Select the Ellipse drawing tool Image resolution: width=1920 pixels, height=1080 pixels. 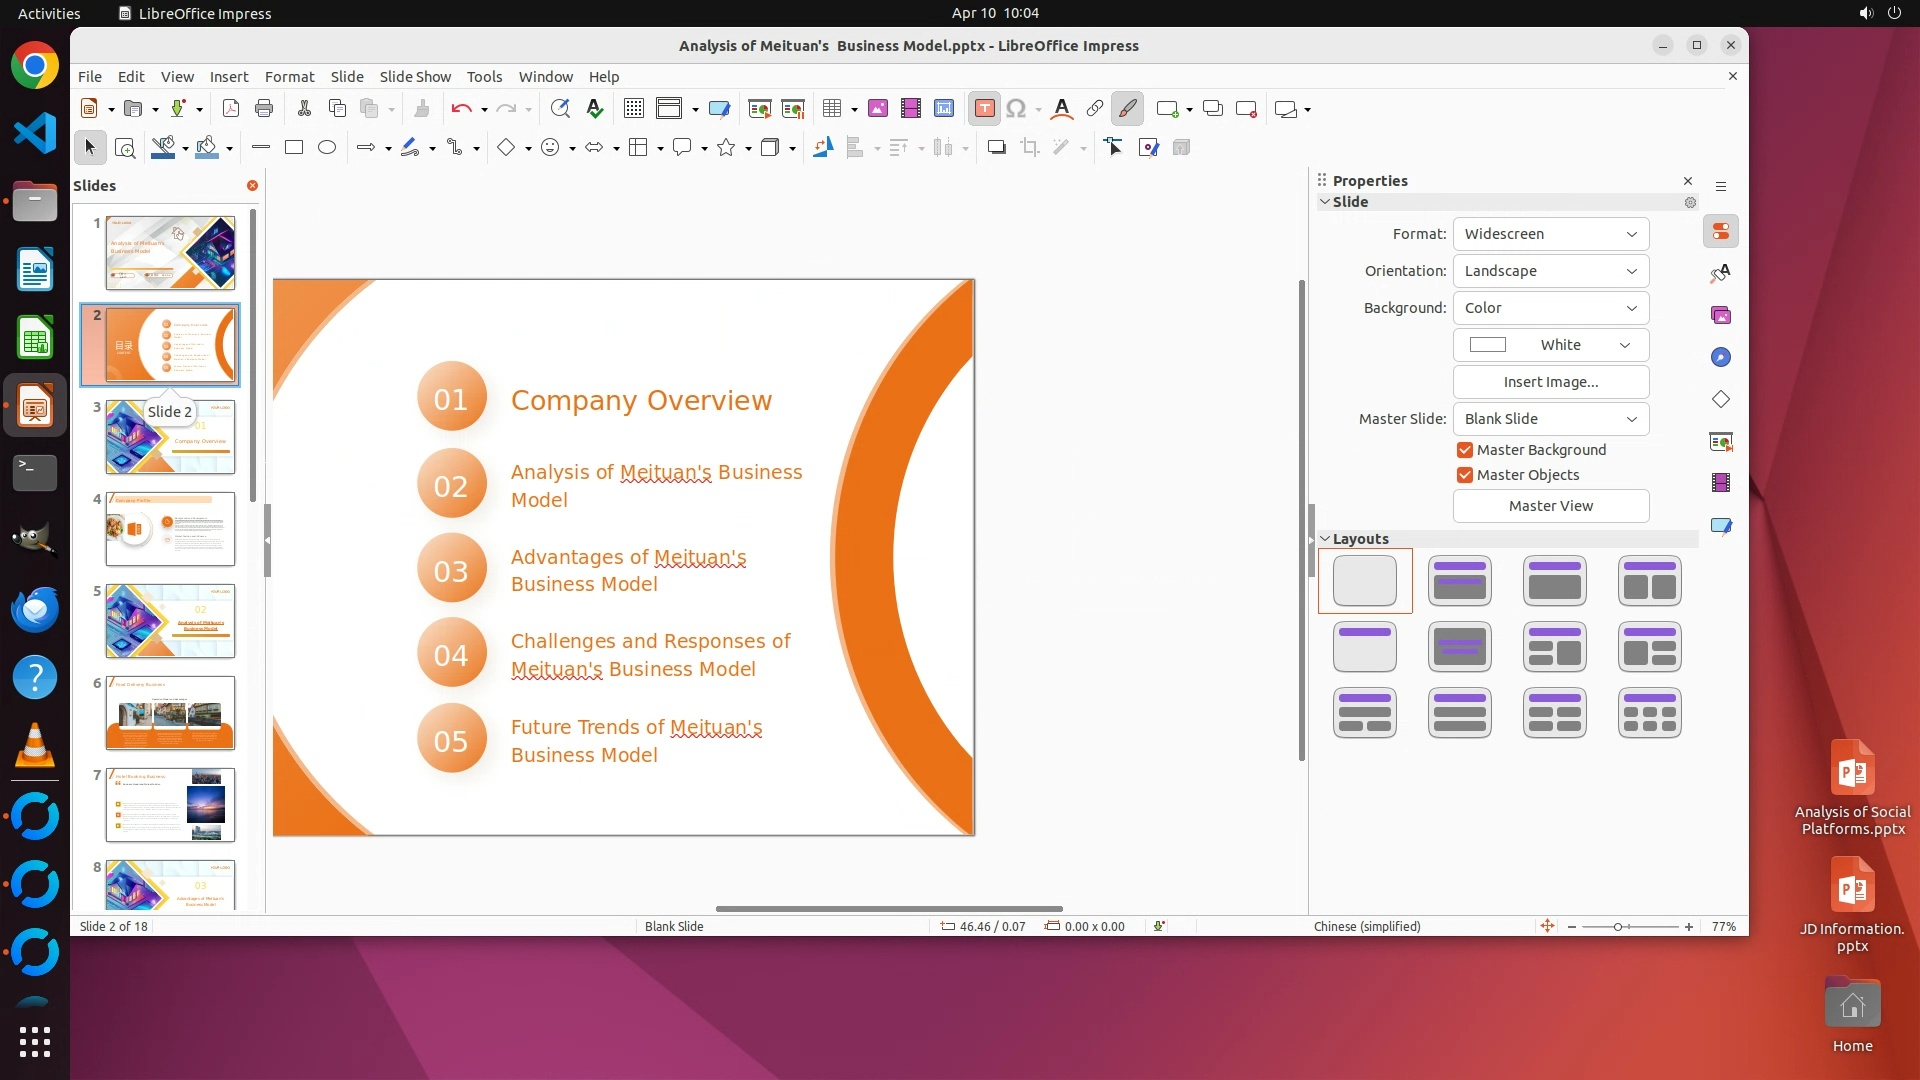click(327, 148)
